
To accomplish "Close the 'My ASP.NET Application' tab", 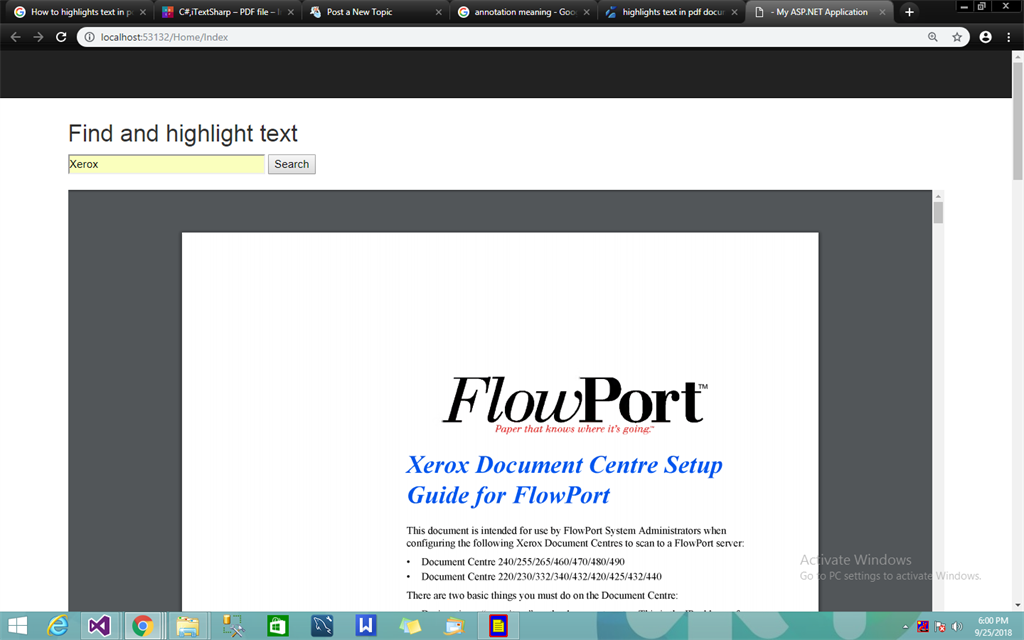I will pos(882,12).
